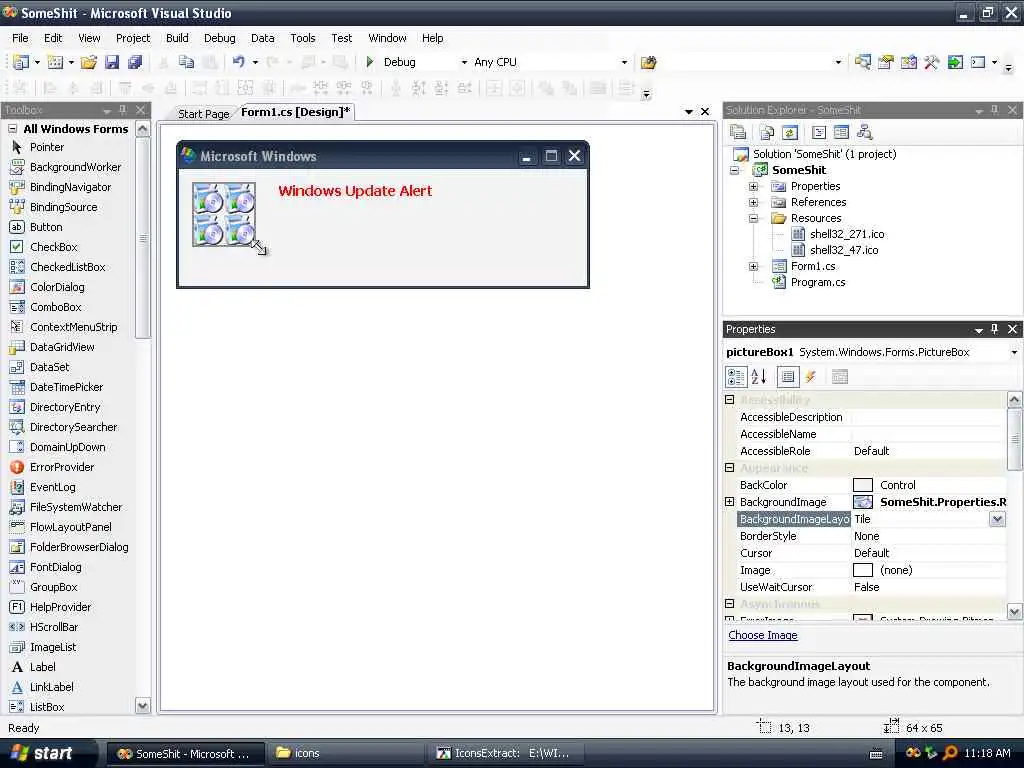Open the pictureBox1 object selector dropdown
The width and height of the screenshot is (1024, 768).
tap(1014, 353)
